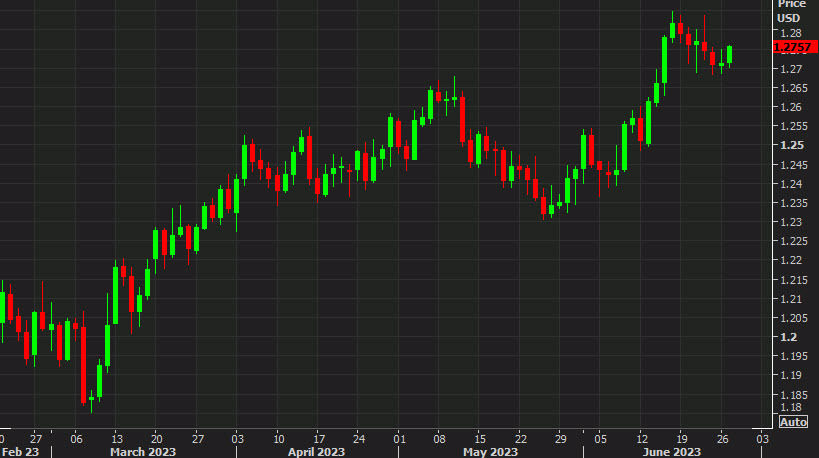Screen dimensions: 819x458
Task: Select the 1.235 price axis value
Action: [793, 203]
